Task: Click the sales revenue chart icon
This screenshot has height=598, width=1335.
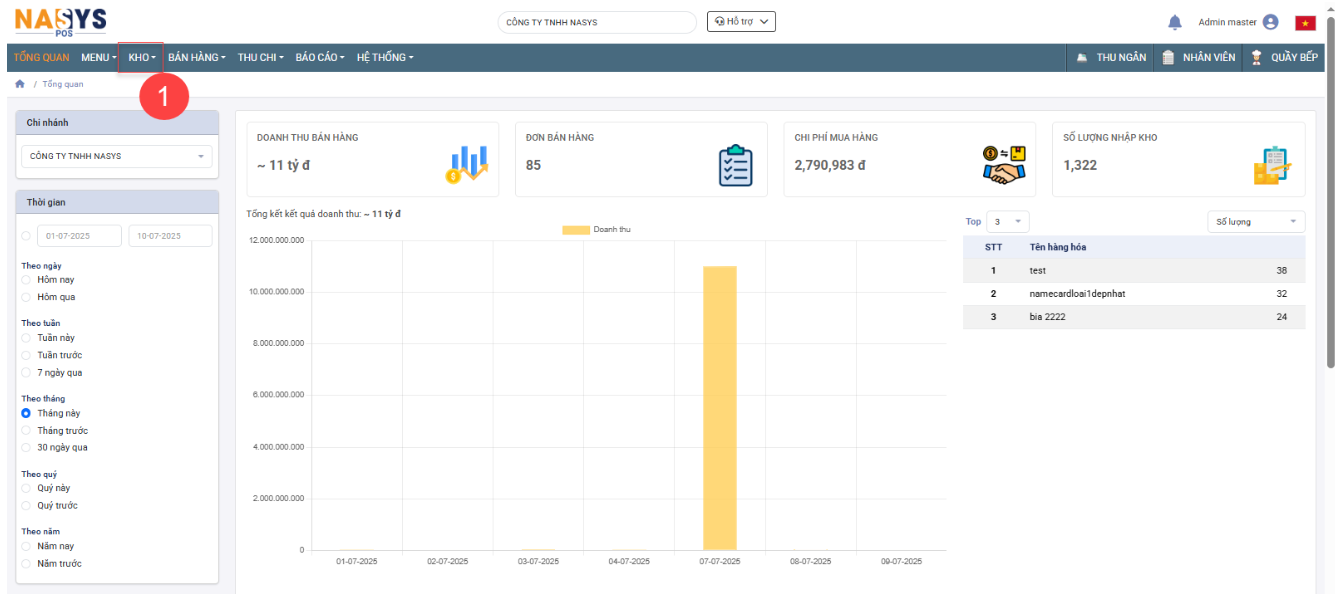Action: point(466,165)
